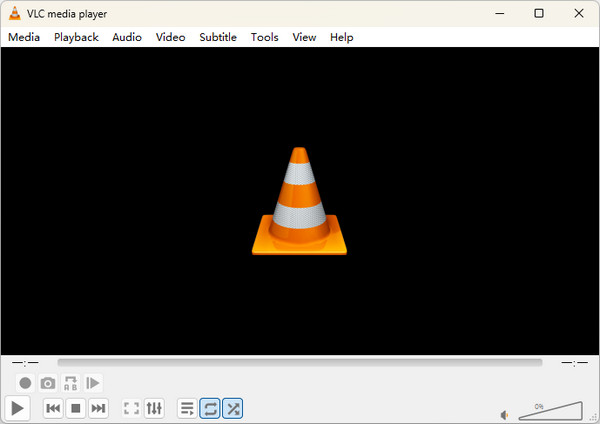The height and width of the screenshot is (424, 600).
Task: Toggle random shuffle playback
Action: click(233, 408)
